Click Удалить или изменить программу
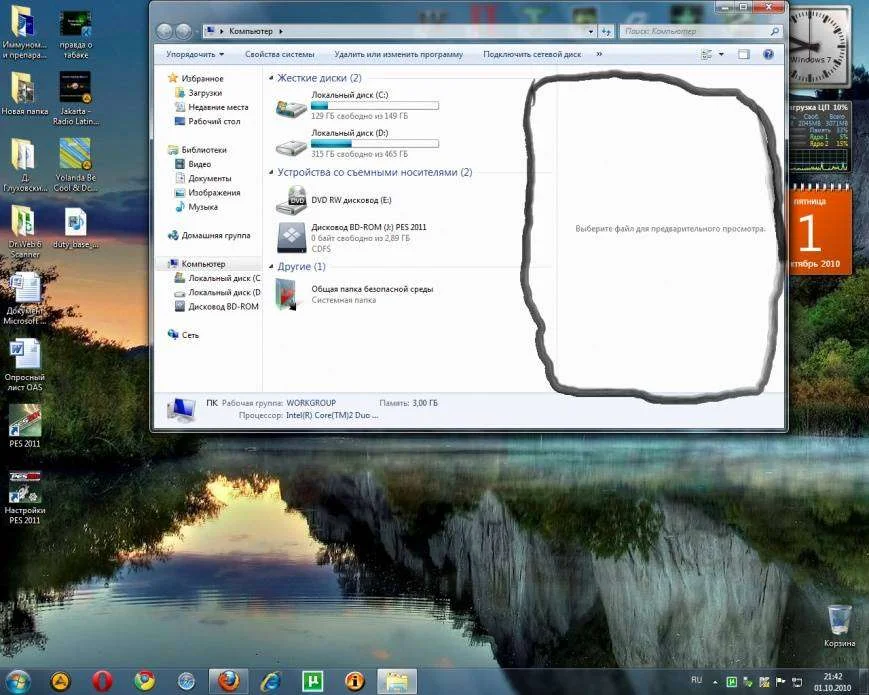 [398, 54]
